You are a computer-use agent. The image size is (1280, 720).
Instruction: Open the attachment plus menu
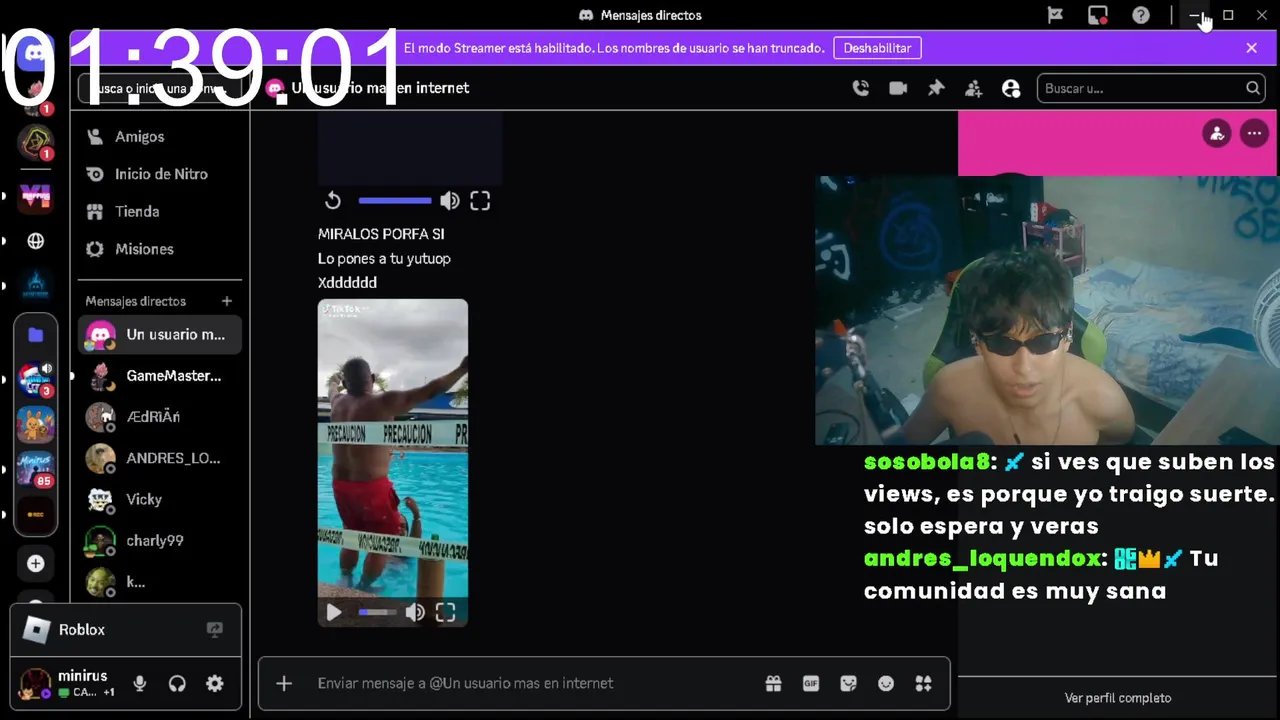(x=284, y=683)
